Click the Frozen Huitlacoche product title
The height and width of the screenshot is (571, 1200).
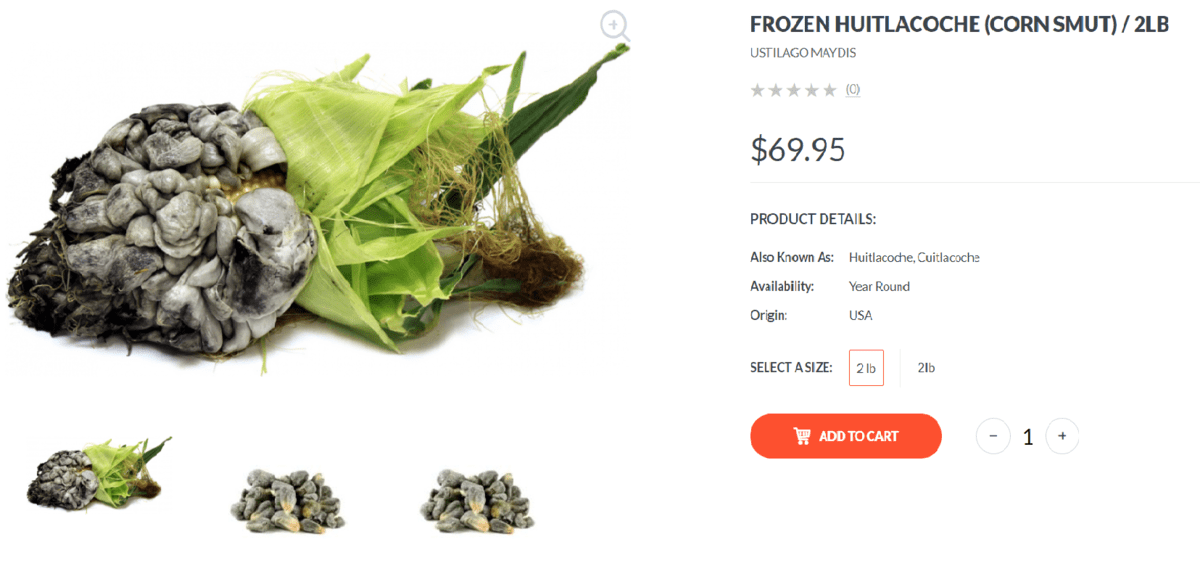pyautogui.click(x=959, y=25)
